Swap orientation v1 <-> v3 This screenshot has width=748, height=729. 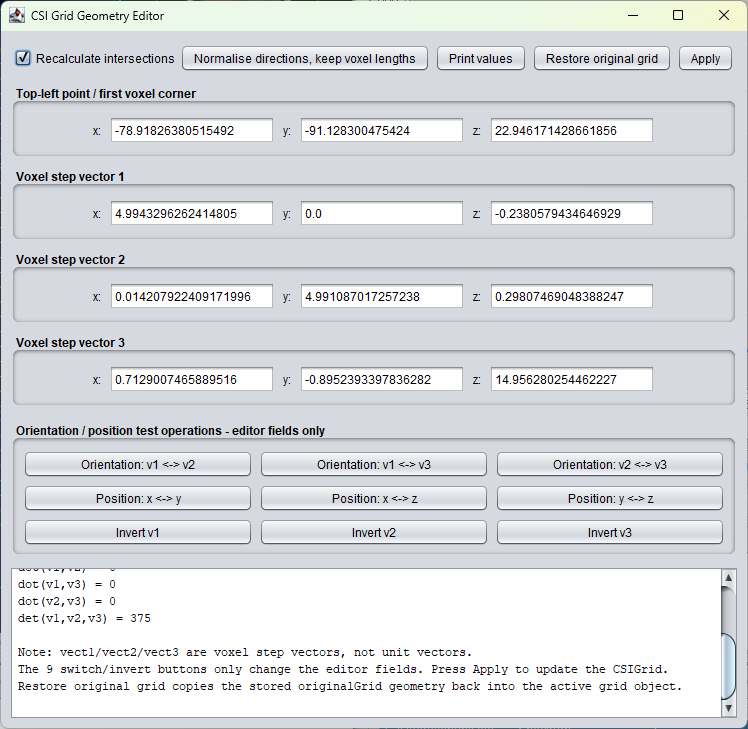coord(374,464)
